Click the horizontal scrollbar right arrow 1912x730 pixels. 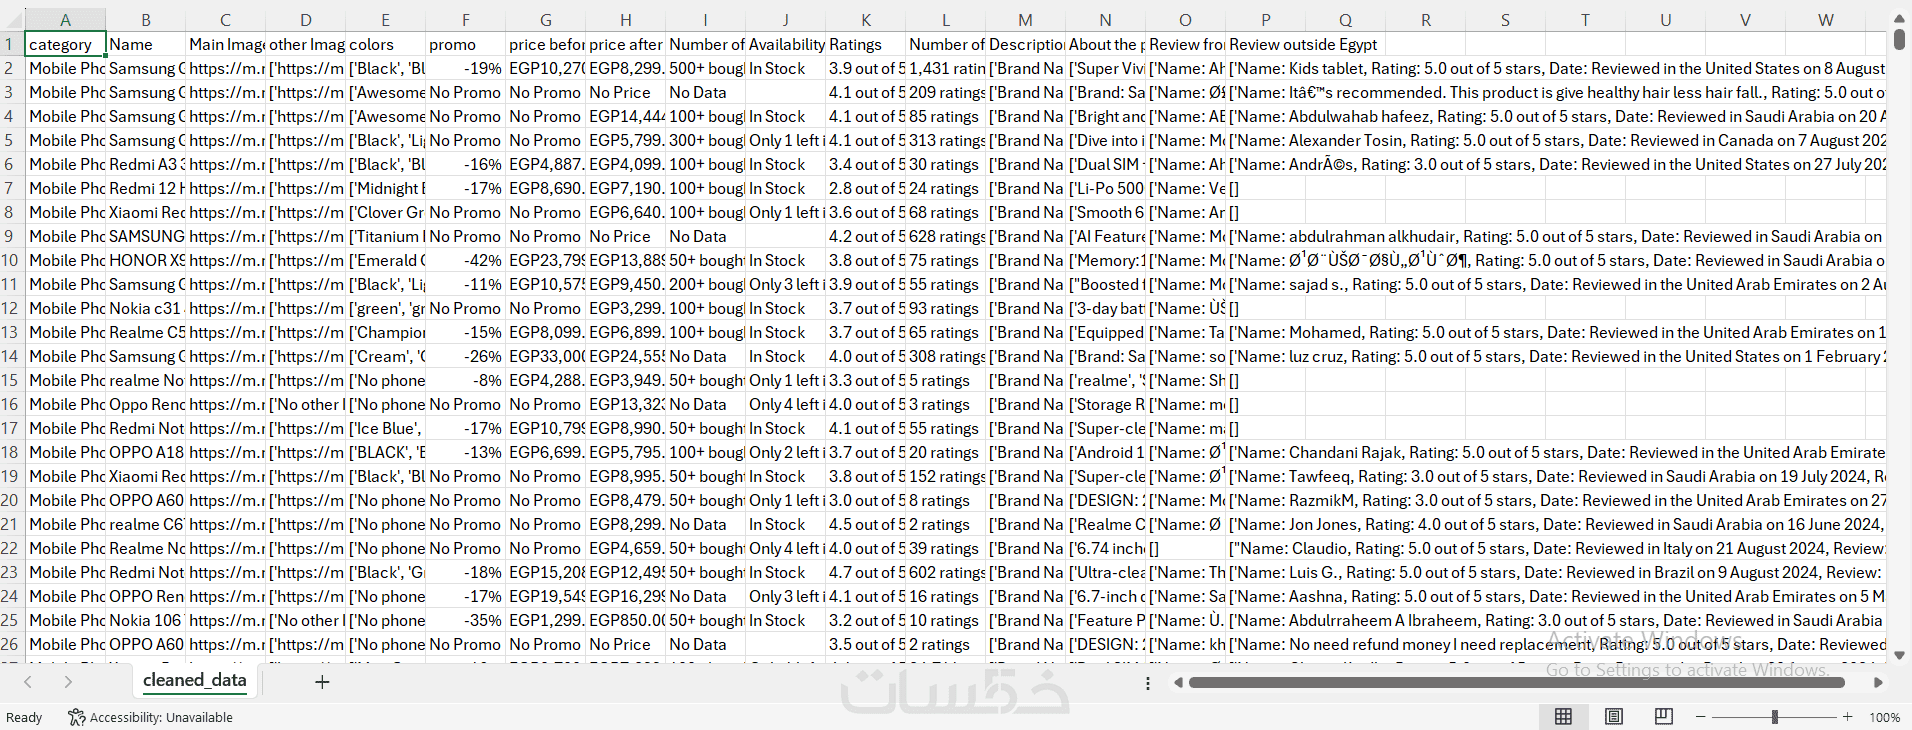click(1878, 682)
